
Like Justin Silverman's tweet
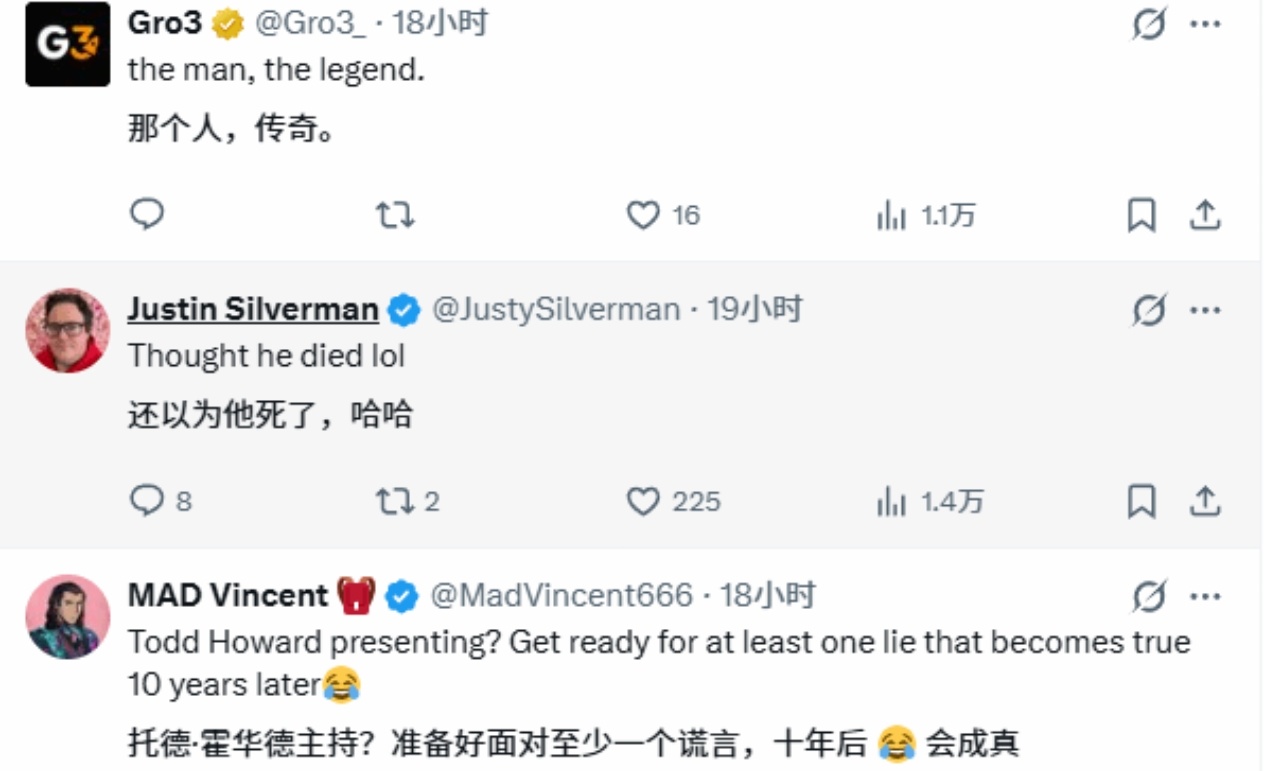pos(643,500)
